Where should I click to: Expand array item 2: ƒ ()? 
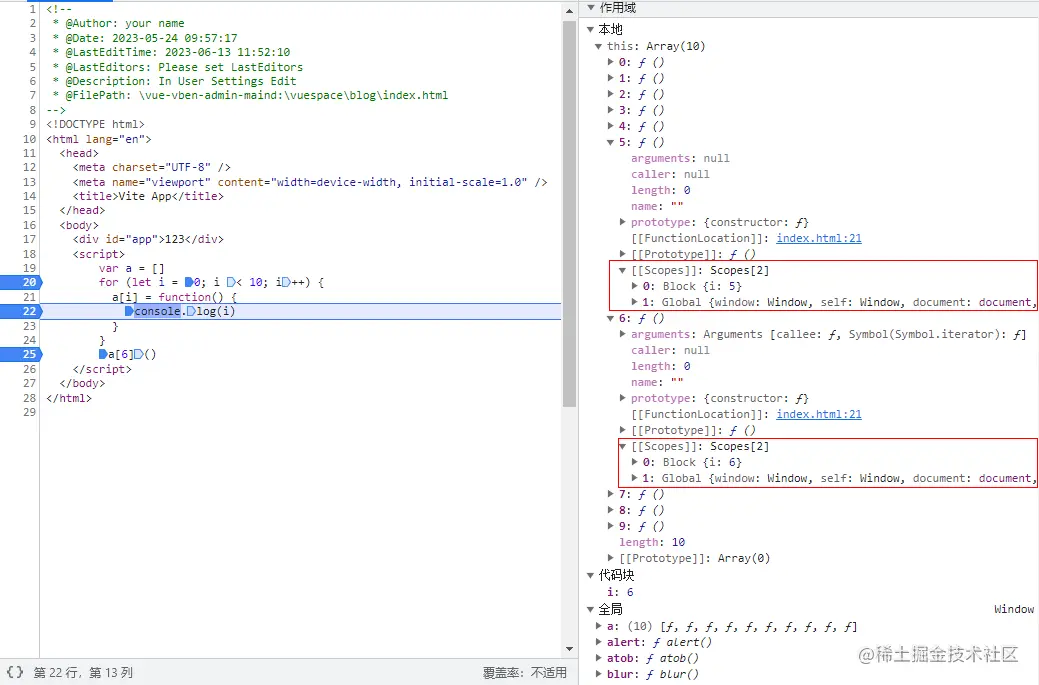point(611,93)
